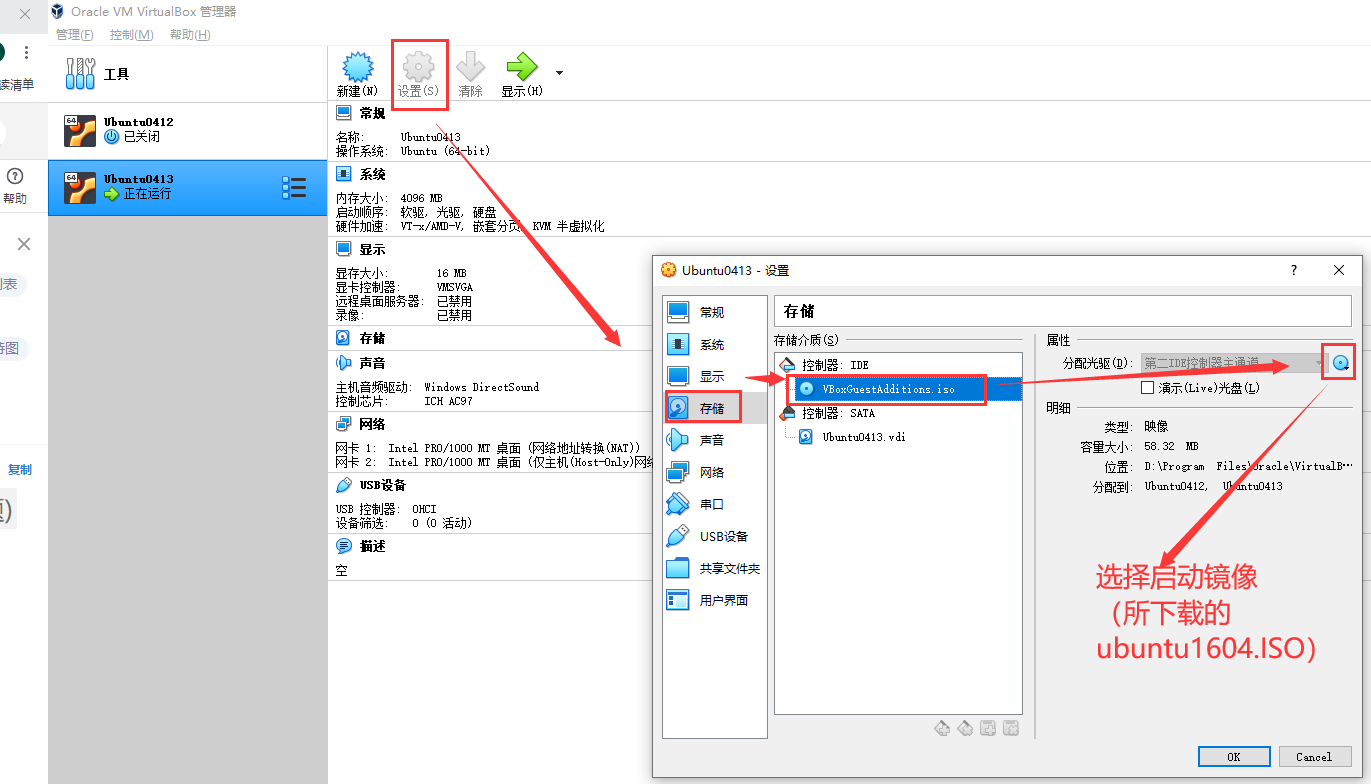This screenshot has height=784, width=1371.
Task: Open the Ubuntu0413 machine list menu icon
Action: pyautogui.click(x=294, y=187)
